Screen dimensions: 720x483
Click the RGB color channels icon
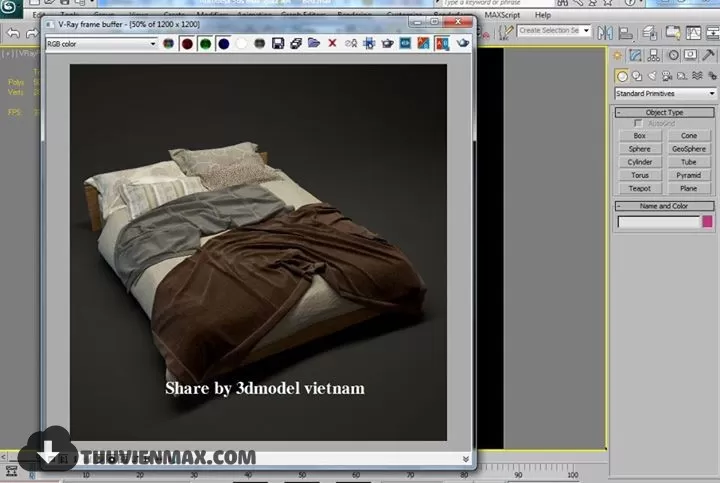click(x=169, y=44)
